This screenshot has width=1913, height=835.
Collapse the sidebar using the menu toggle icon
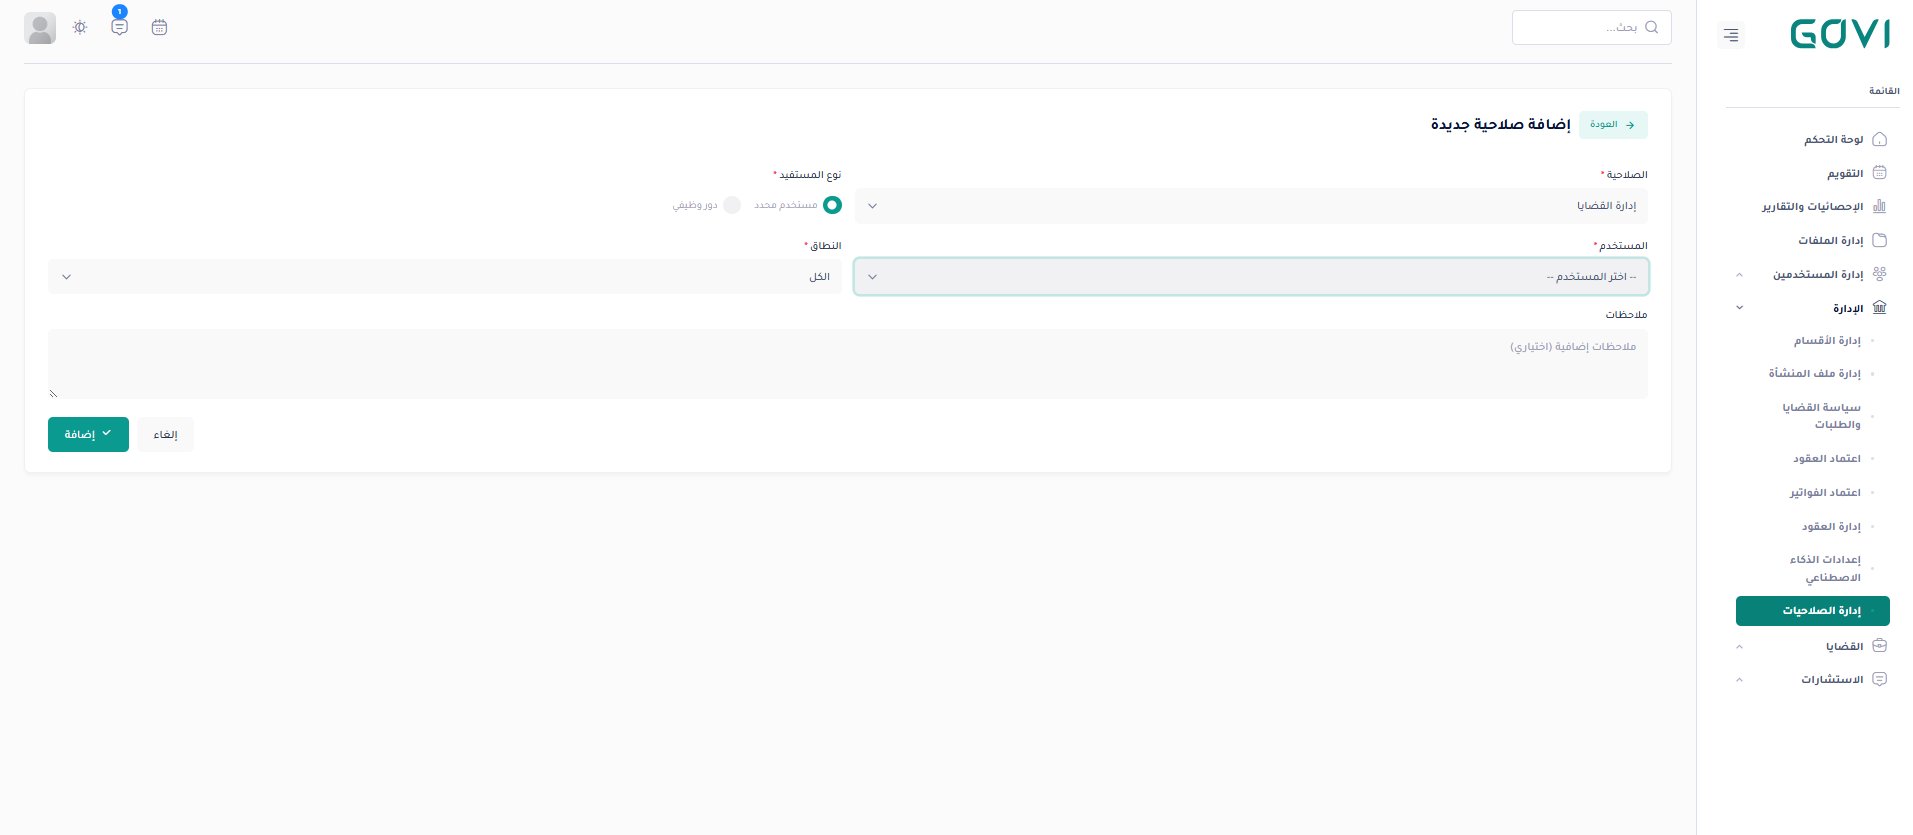[1731, 36]
